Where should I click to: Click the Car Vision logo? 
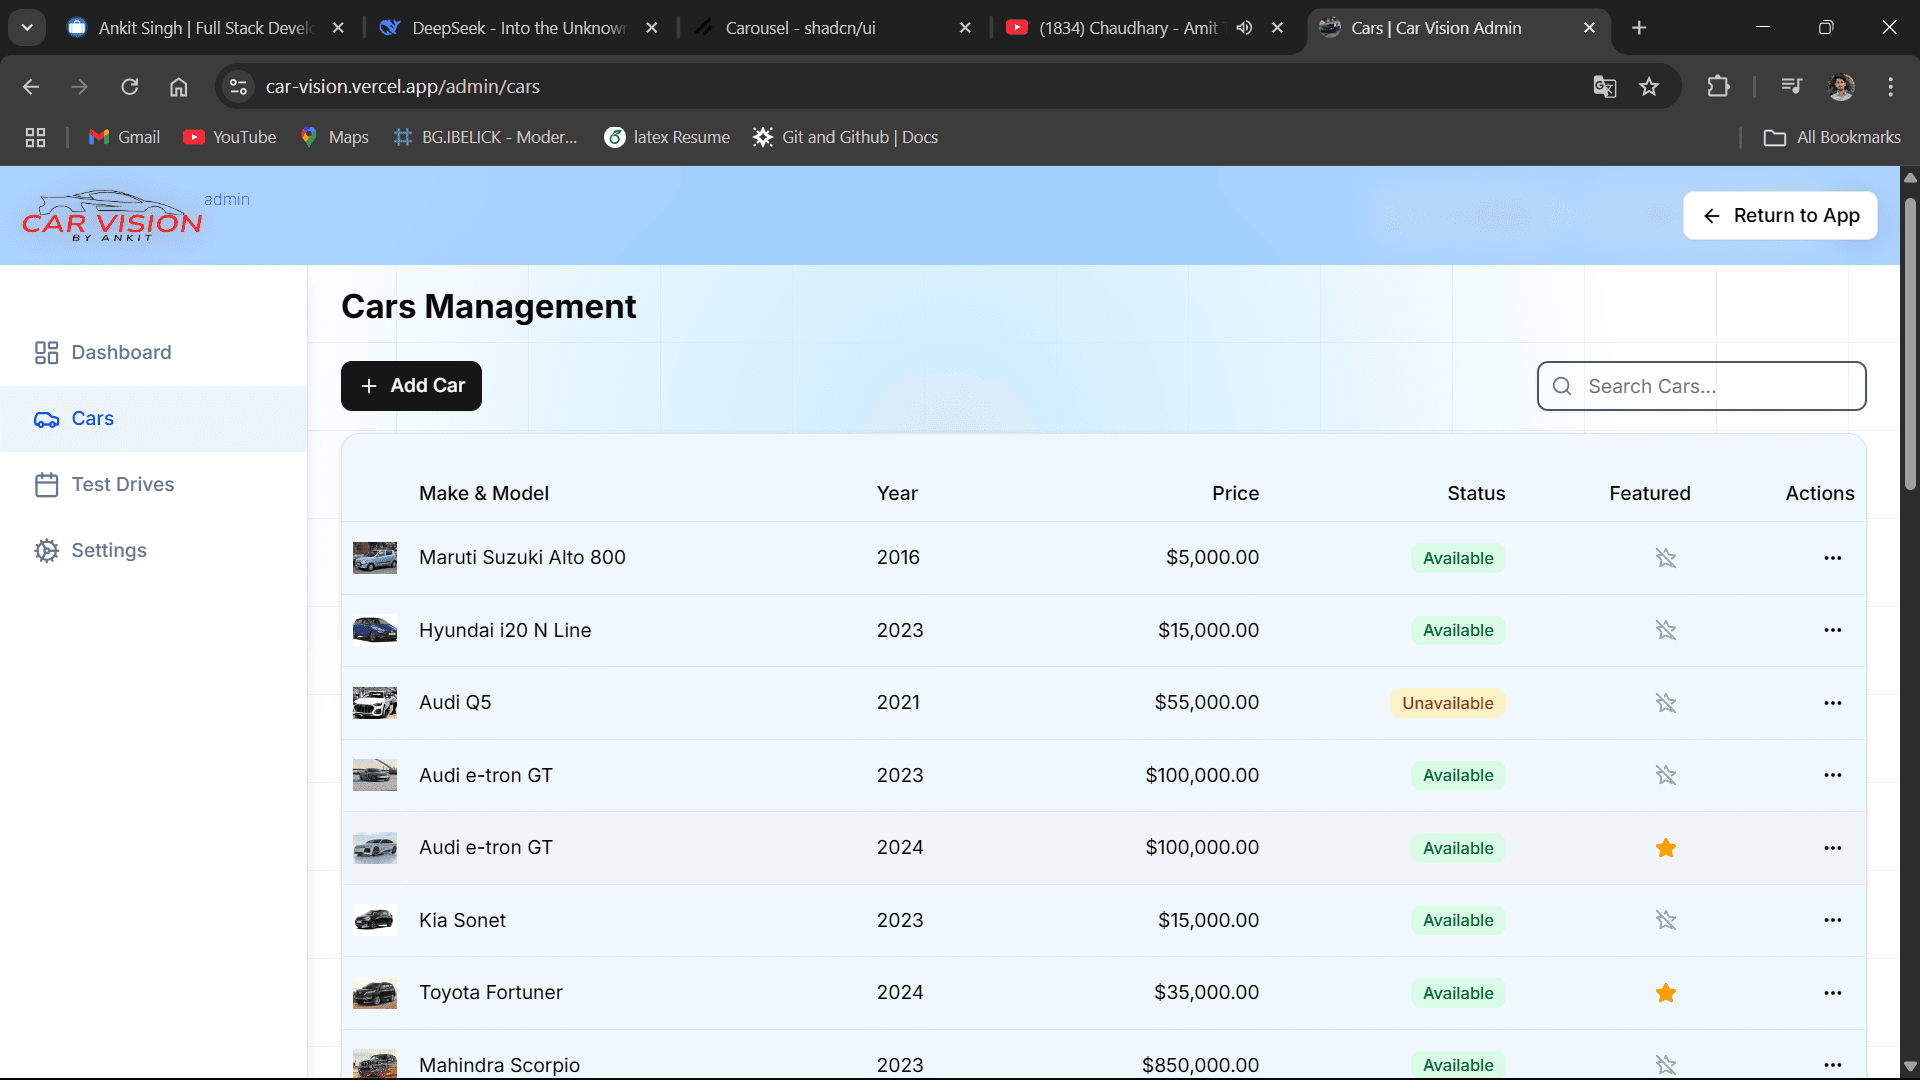tap(112, 217)
